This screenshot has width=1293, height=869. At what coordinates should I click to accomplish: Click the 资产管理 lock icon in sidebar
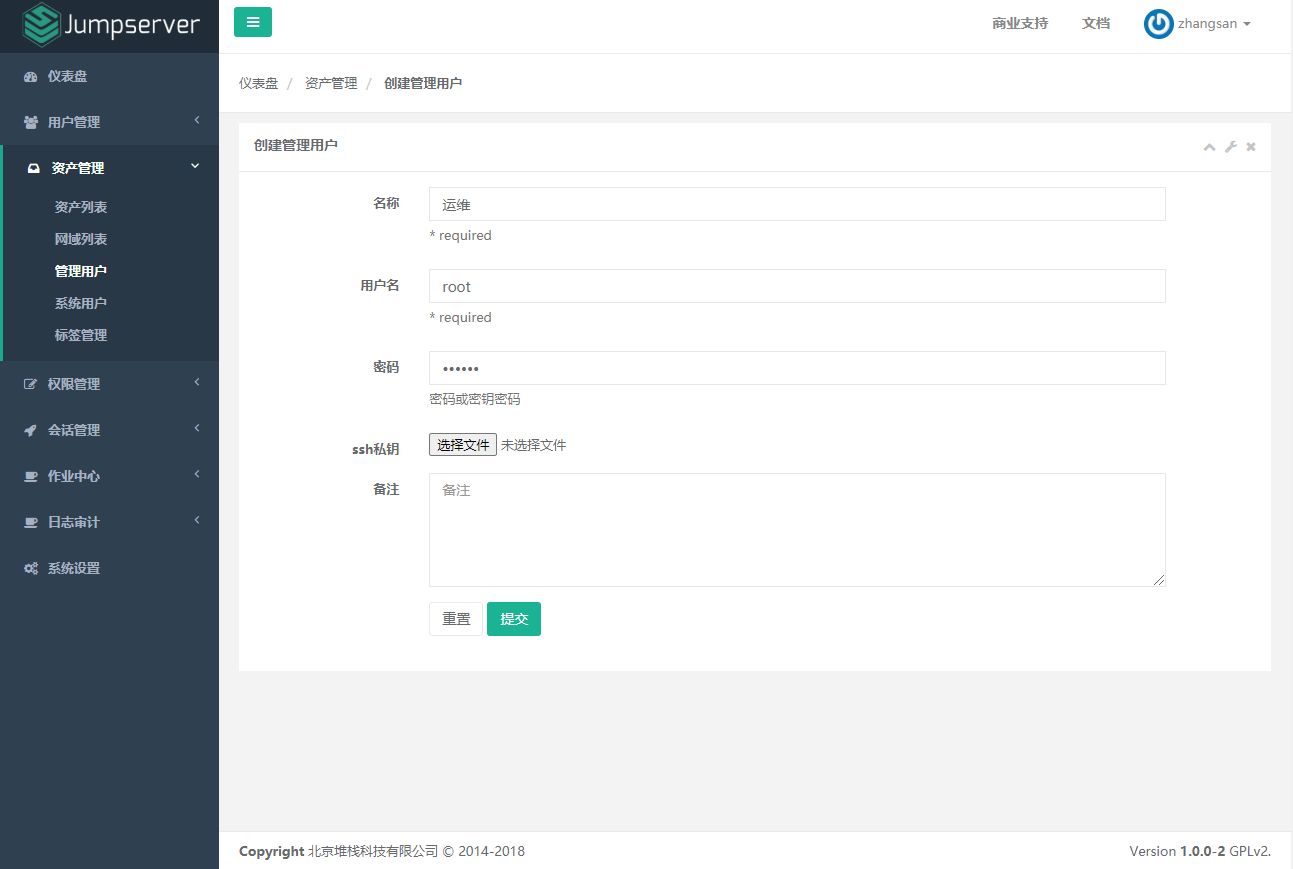coord(31,167)
